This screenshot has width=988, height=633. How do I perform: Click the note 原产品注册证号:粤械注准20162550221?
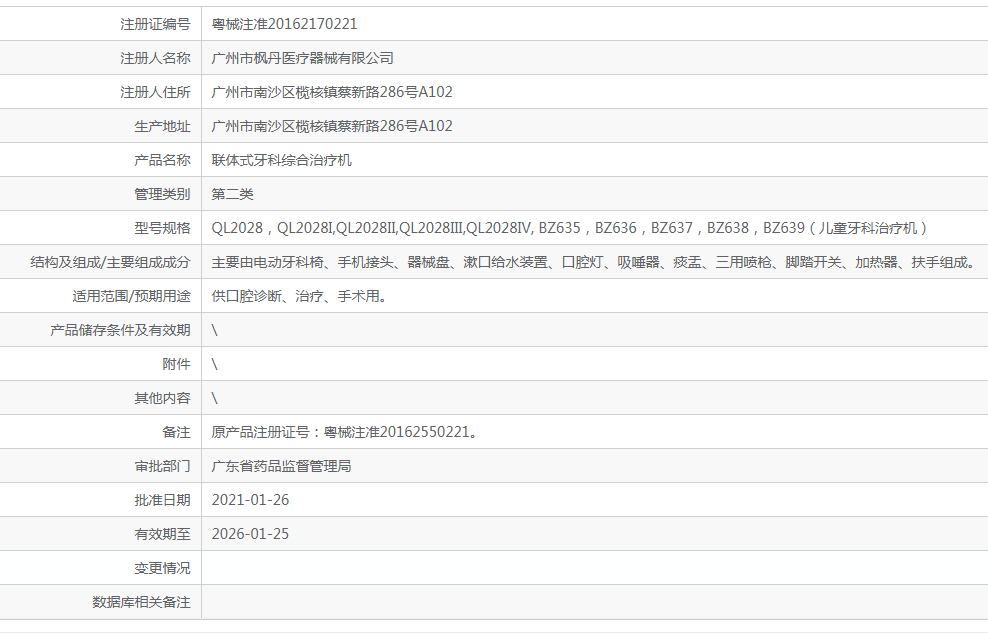coord(345,432)
